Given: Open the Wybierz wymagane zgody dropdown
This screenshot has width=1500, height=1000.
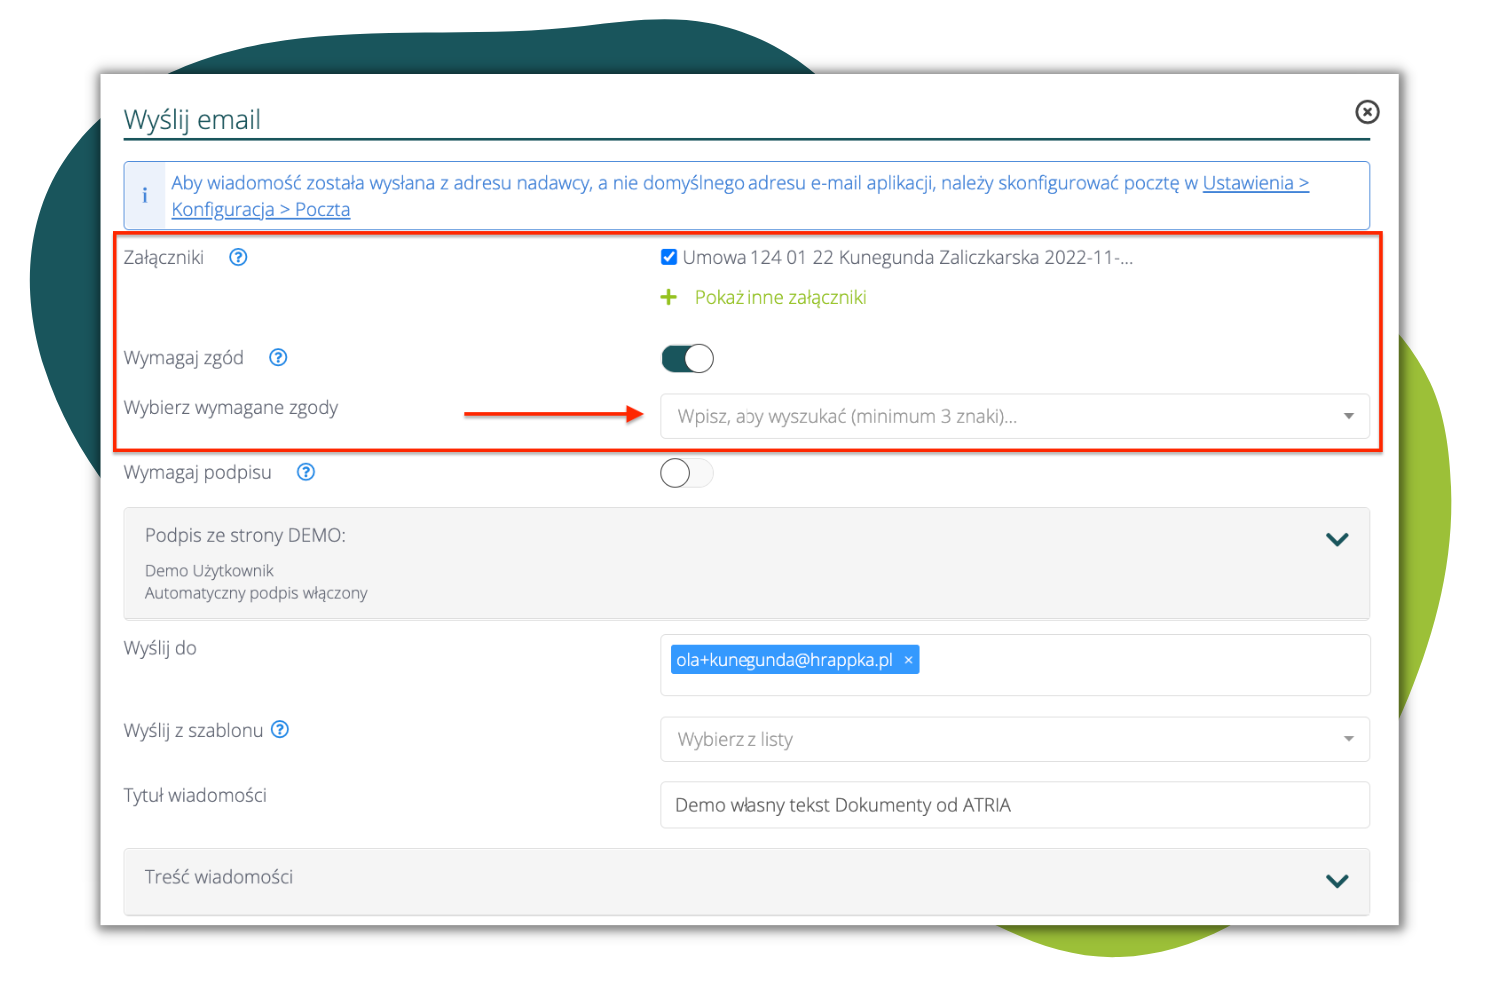Looking at the screenshot, I should coord(1014,417).
